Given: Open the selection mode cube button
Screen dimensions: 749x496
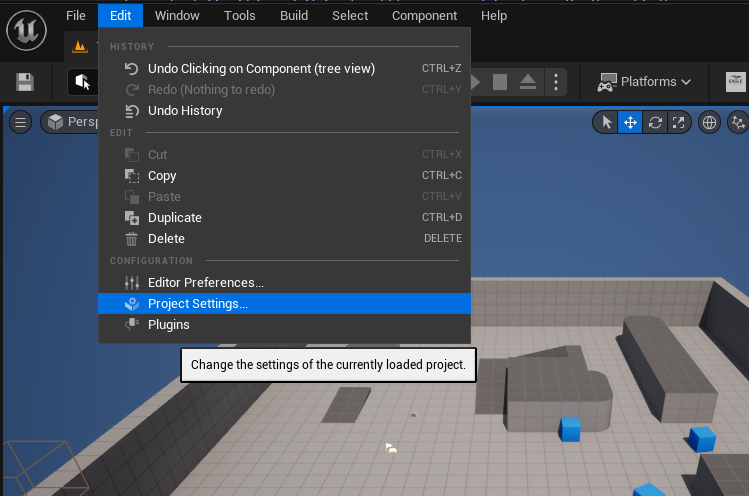Looking at the screenshot, I should [82, 82].
